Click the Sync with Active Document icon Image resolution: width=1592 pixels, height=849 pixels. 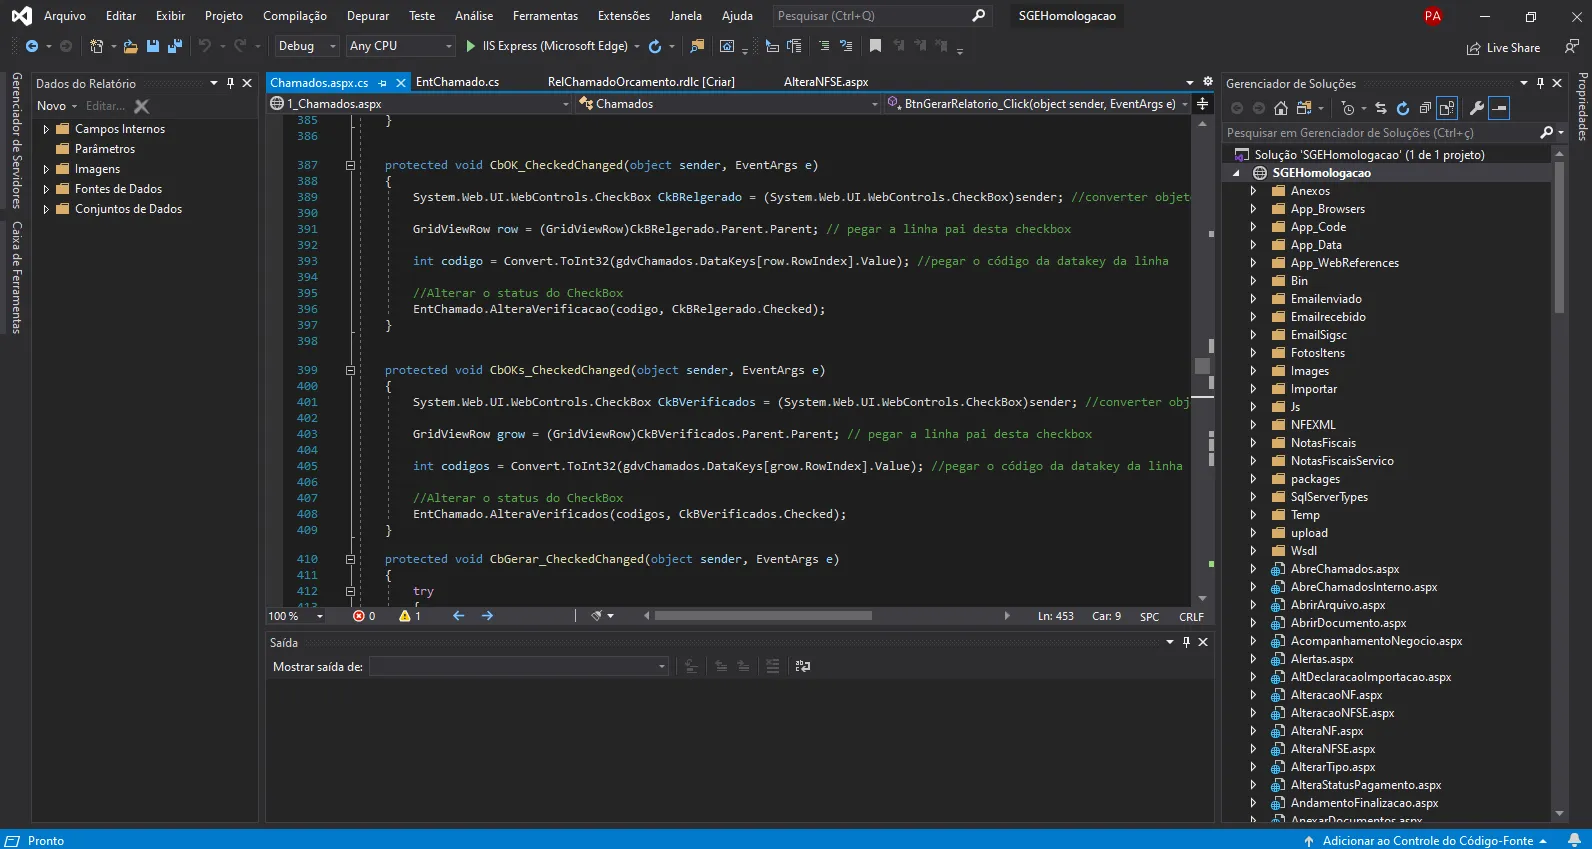coord(1381,108)
